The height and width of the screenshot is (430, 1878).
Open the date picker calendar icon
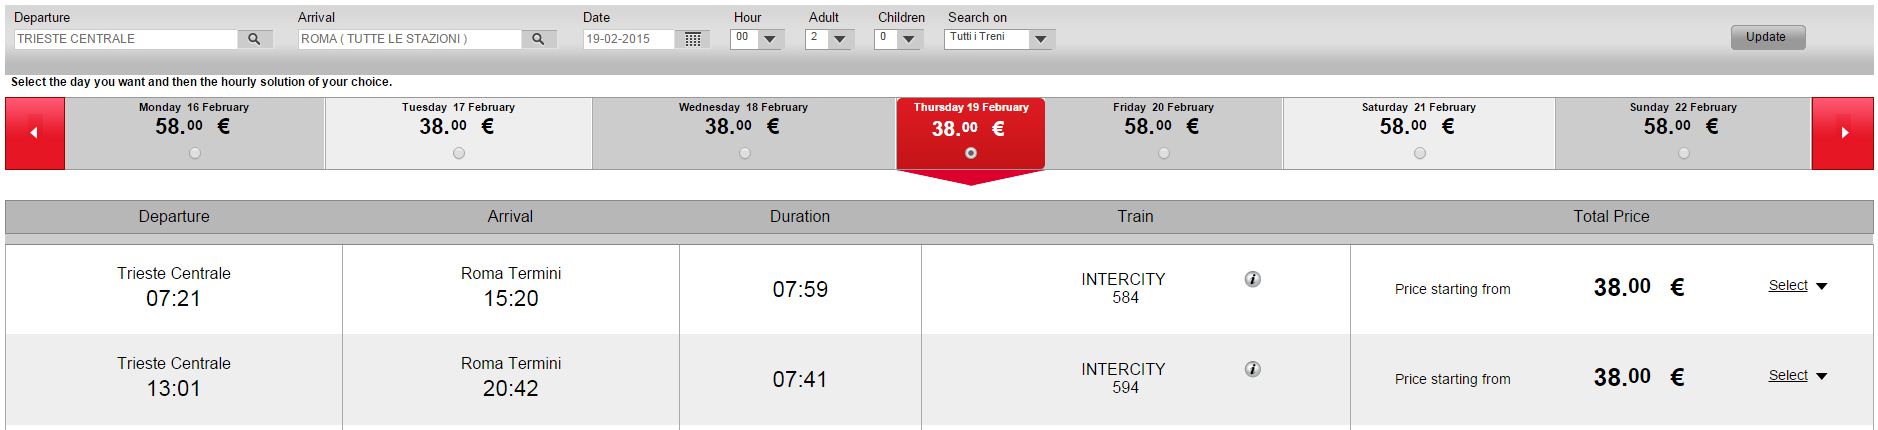692,39
